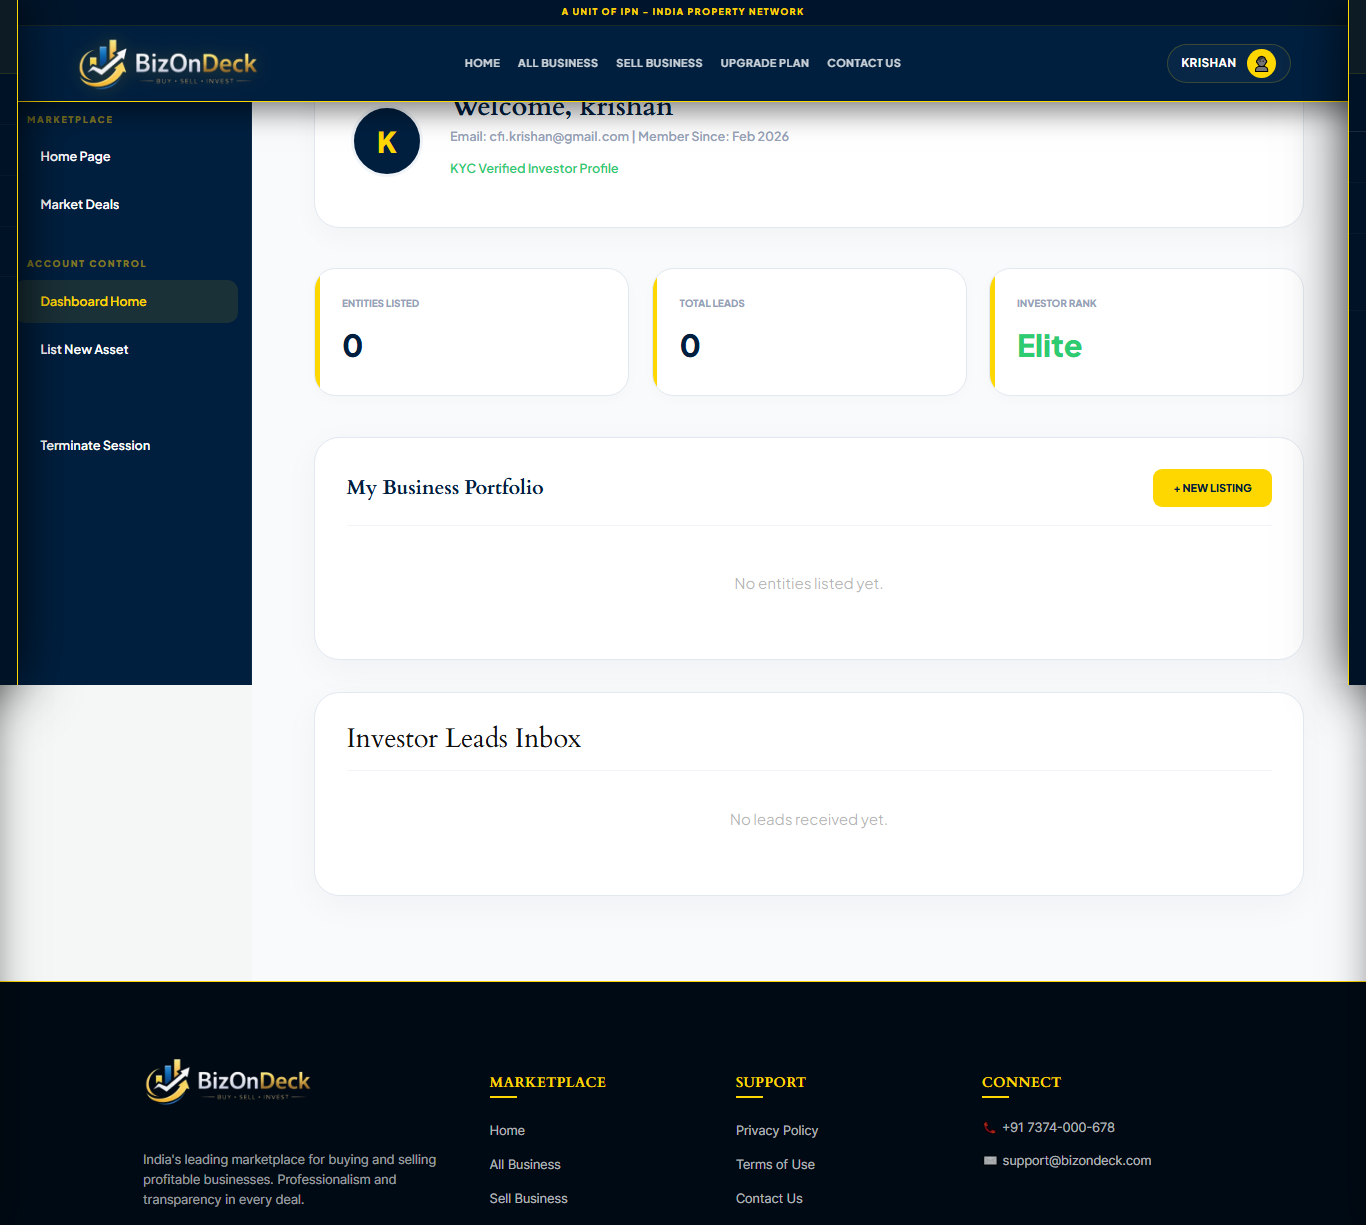Select Home Page in the sidebar
1366x1225 pixels.
75,157
